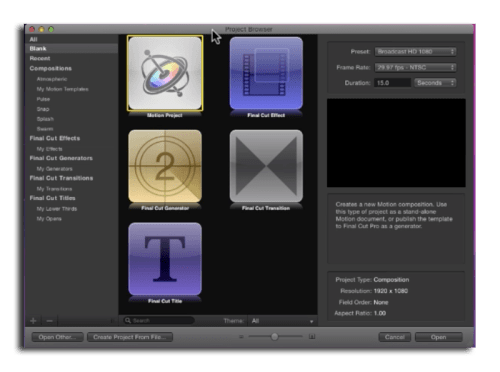Open My Opens in sidebar
Image resolution: width=500 pixels, height=372 pixels.
point(49,219)
